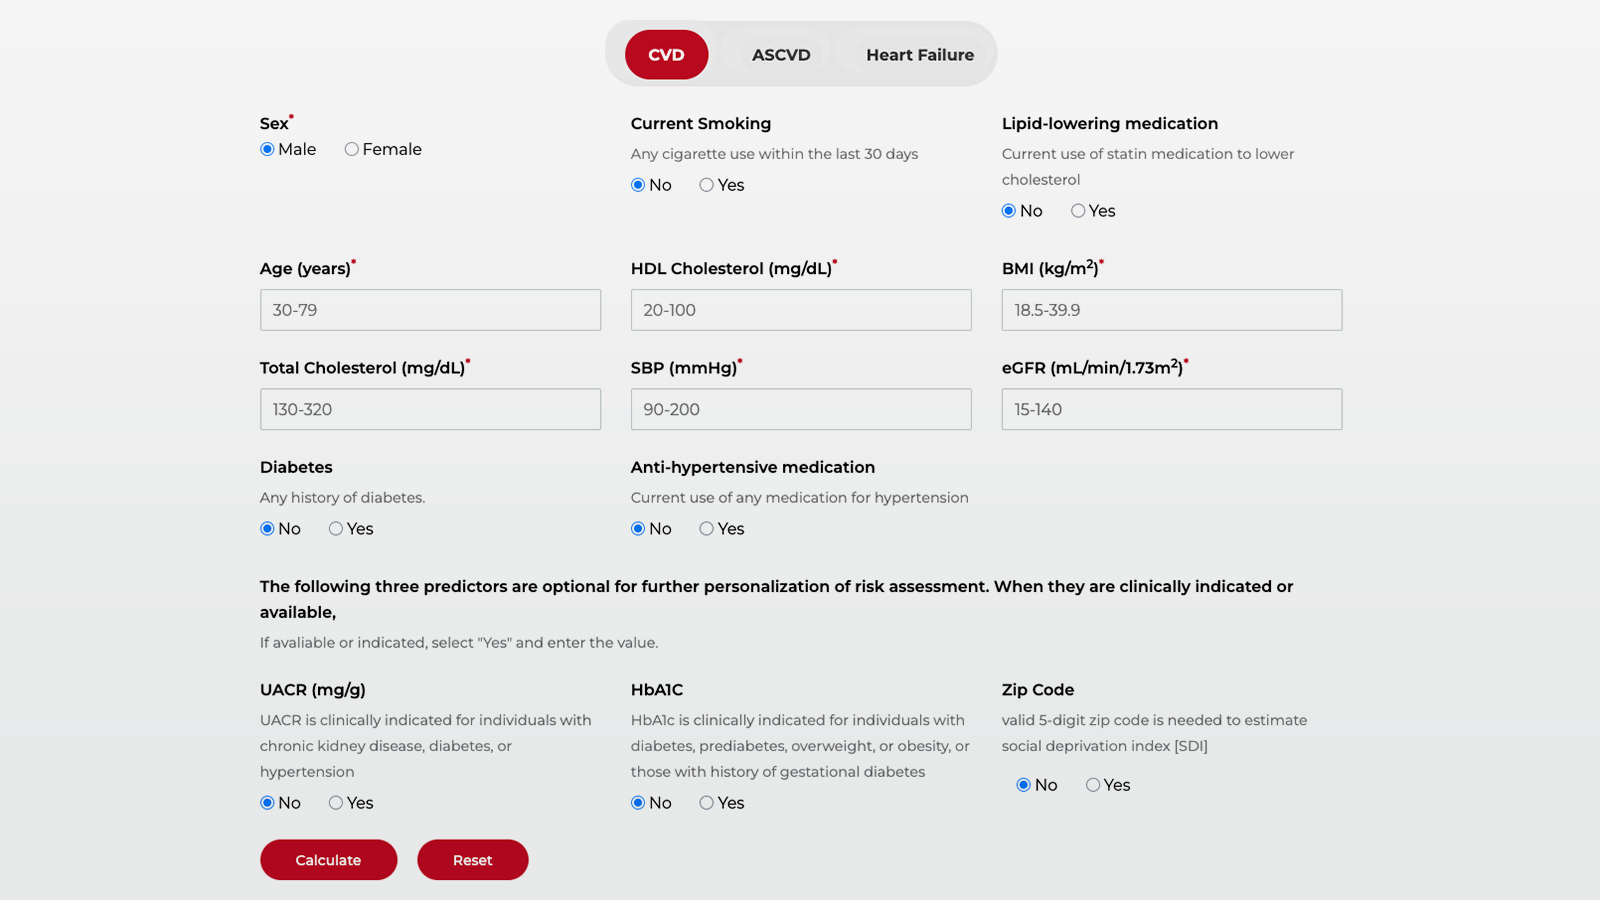Click the SBP (mmHg) input field
Screen dimensions: 1600x900
[x=801, y=409]
